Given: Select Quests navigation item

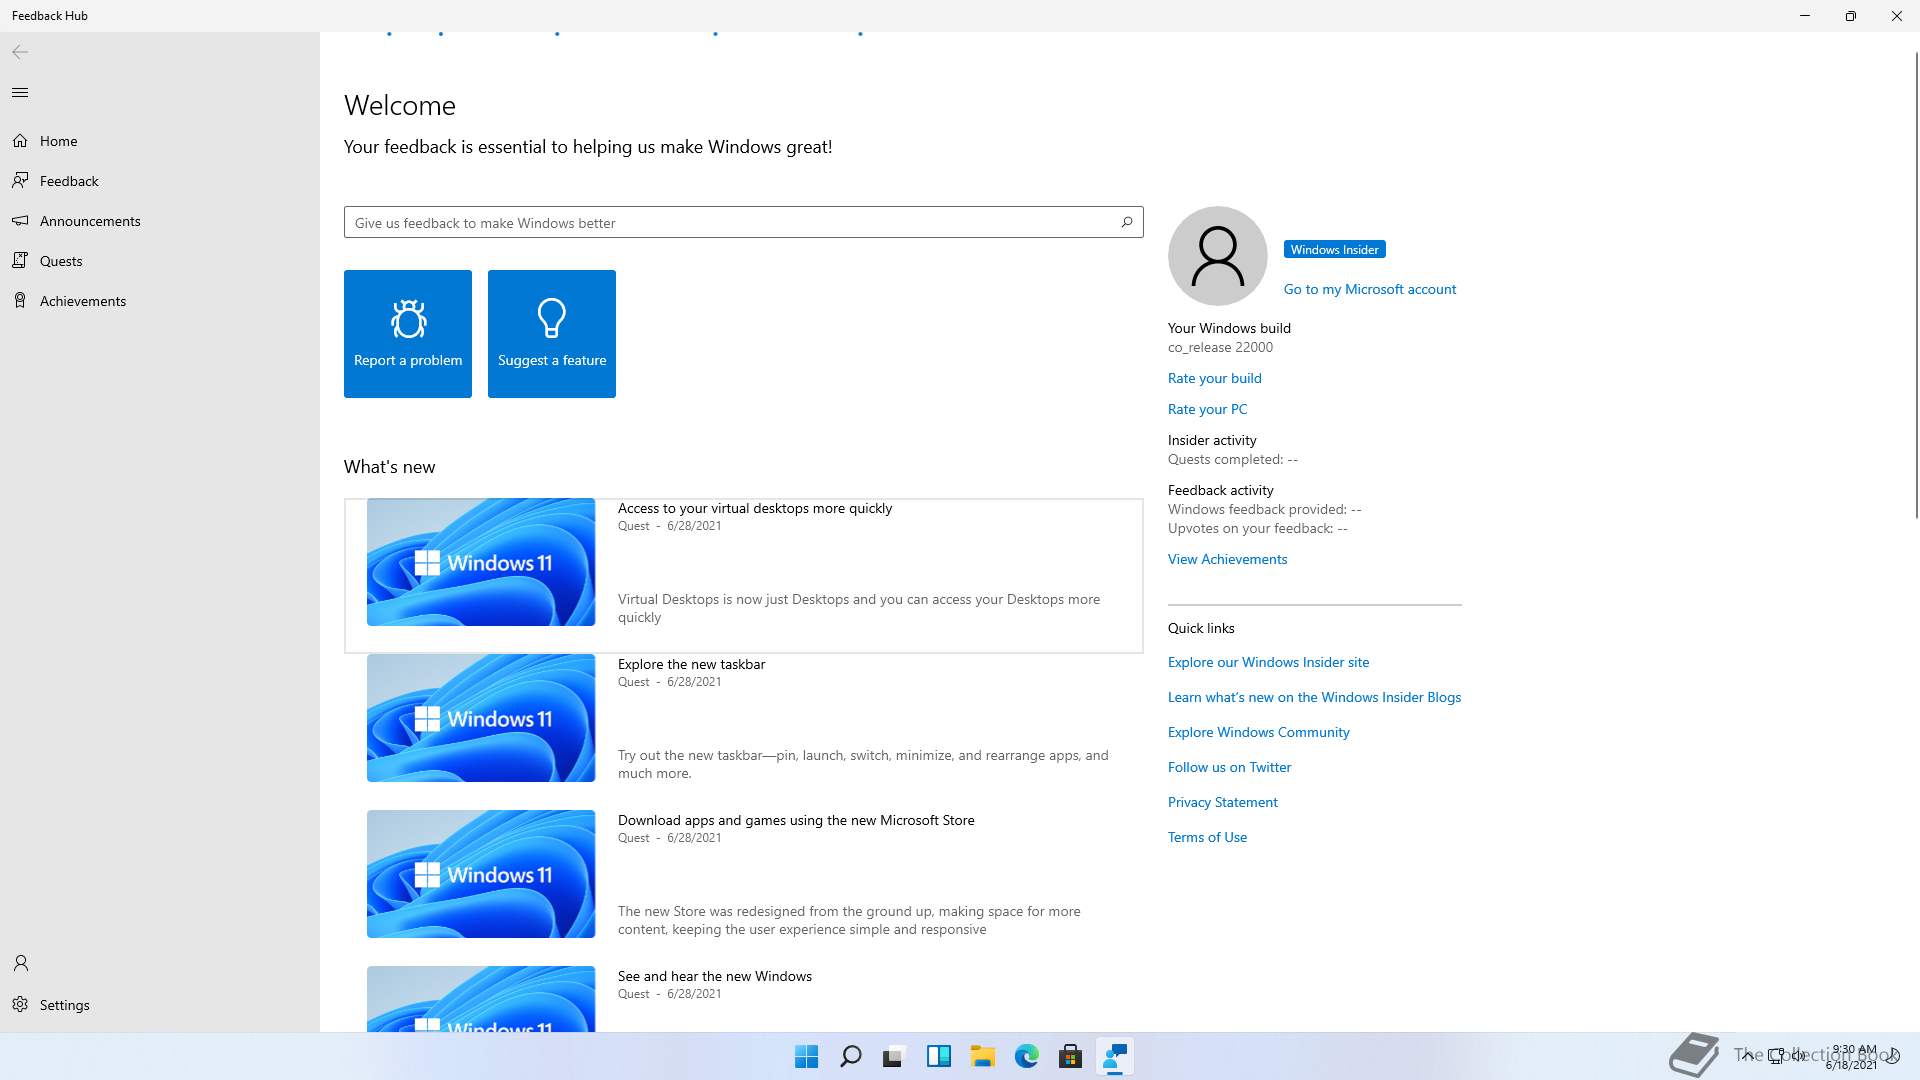Looking at the screenshot, I should (x=61, y=261).
